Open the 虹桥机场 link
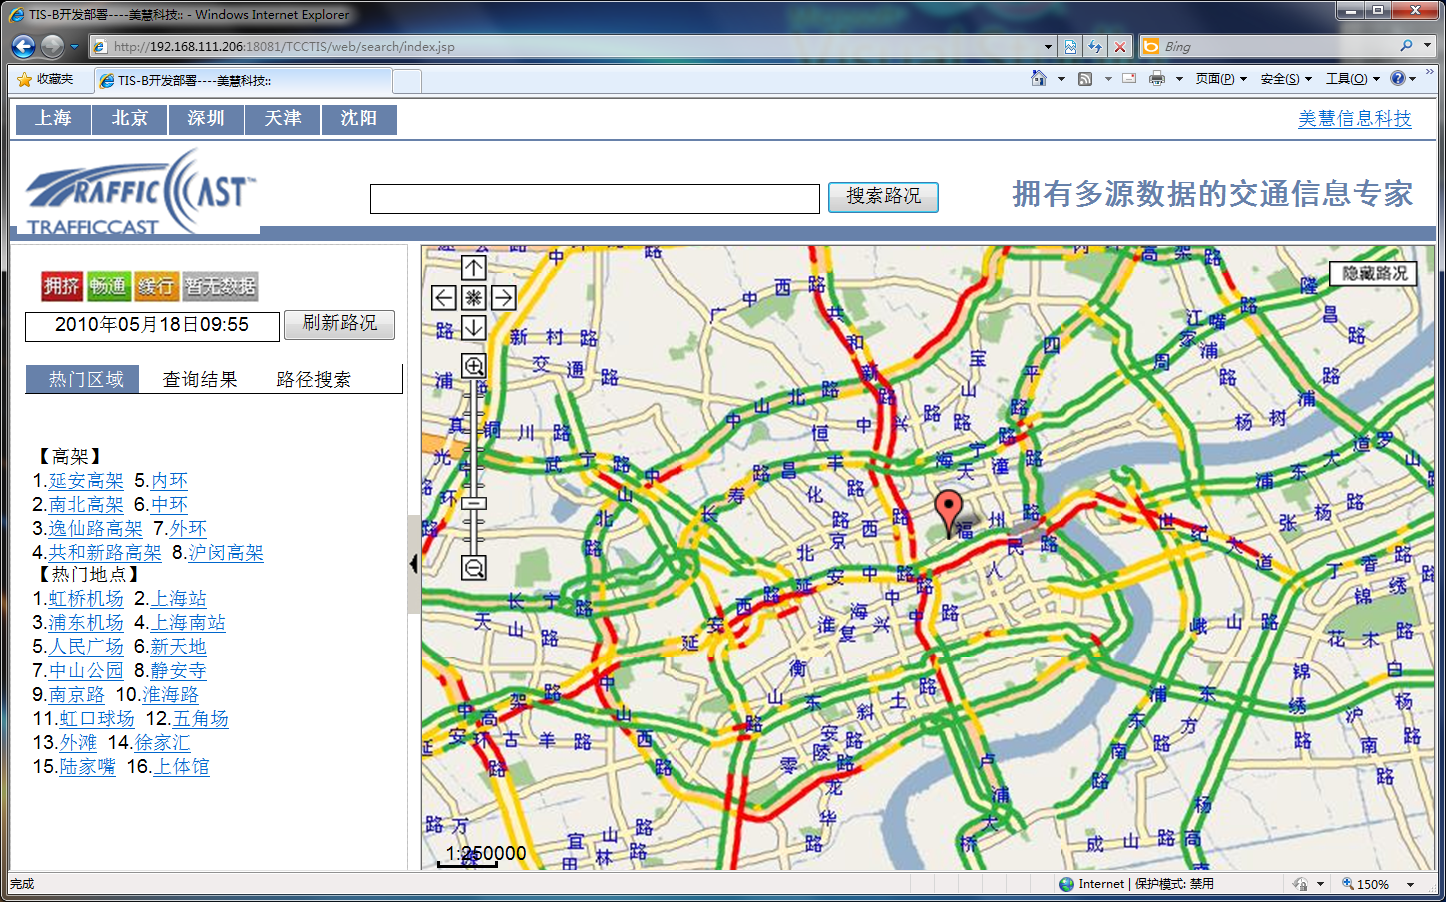The width and height of the screenshot is (1446, 902). tap(86, 598)
